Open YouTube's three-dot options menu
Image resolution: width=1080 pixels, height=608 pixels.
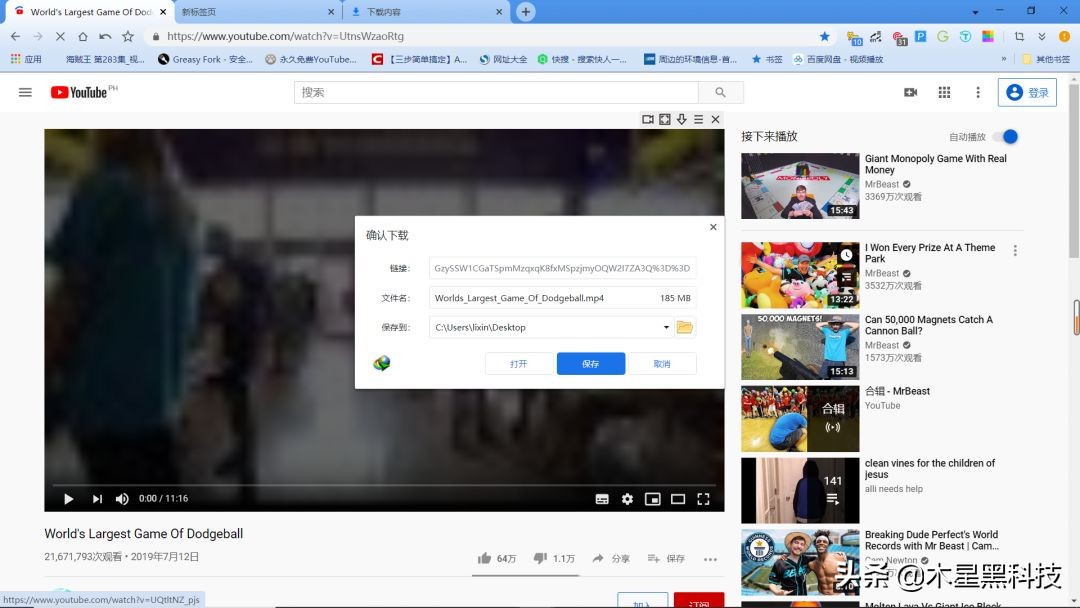[978, 92]
